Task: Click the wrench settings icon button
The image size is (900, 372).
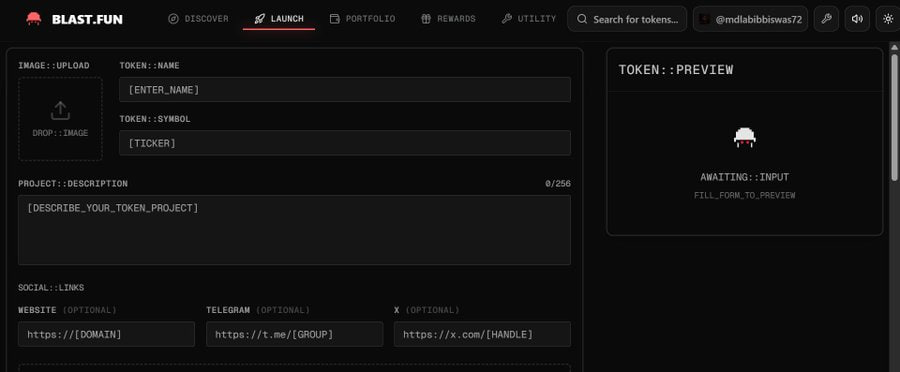Action: point(826,19)
